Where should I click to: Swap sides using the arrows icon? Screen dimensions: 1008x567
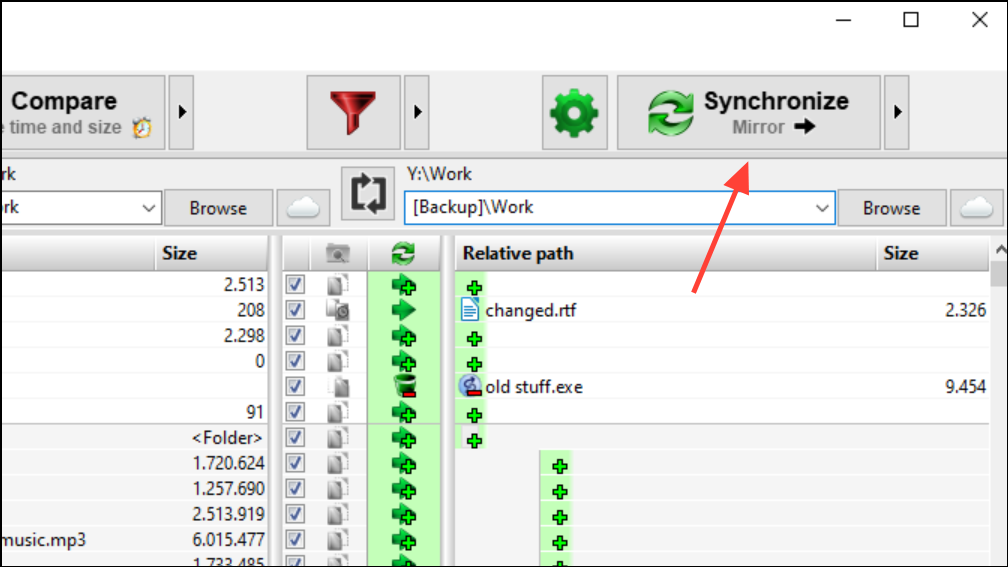368,194
